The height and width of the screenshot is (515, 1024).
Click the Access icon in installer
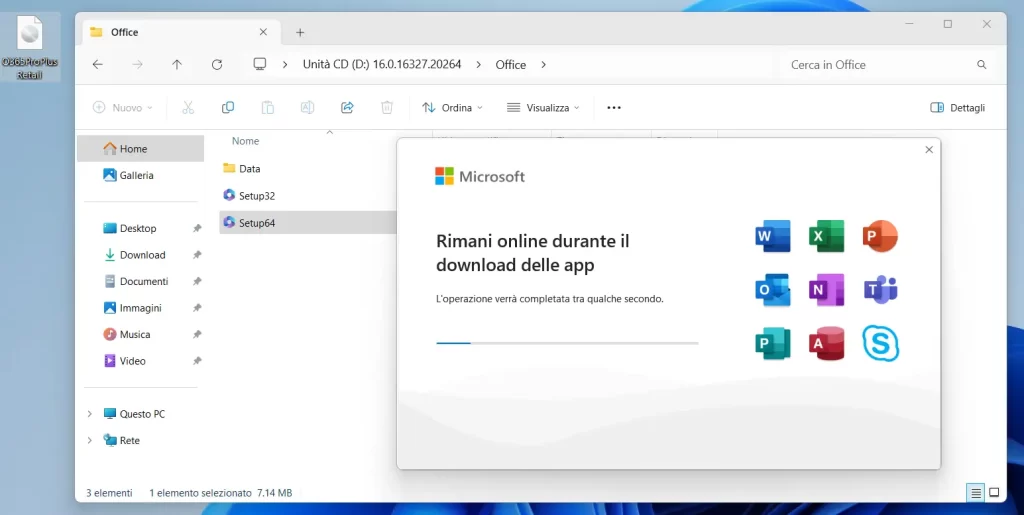pos(827,343)
